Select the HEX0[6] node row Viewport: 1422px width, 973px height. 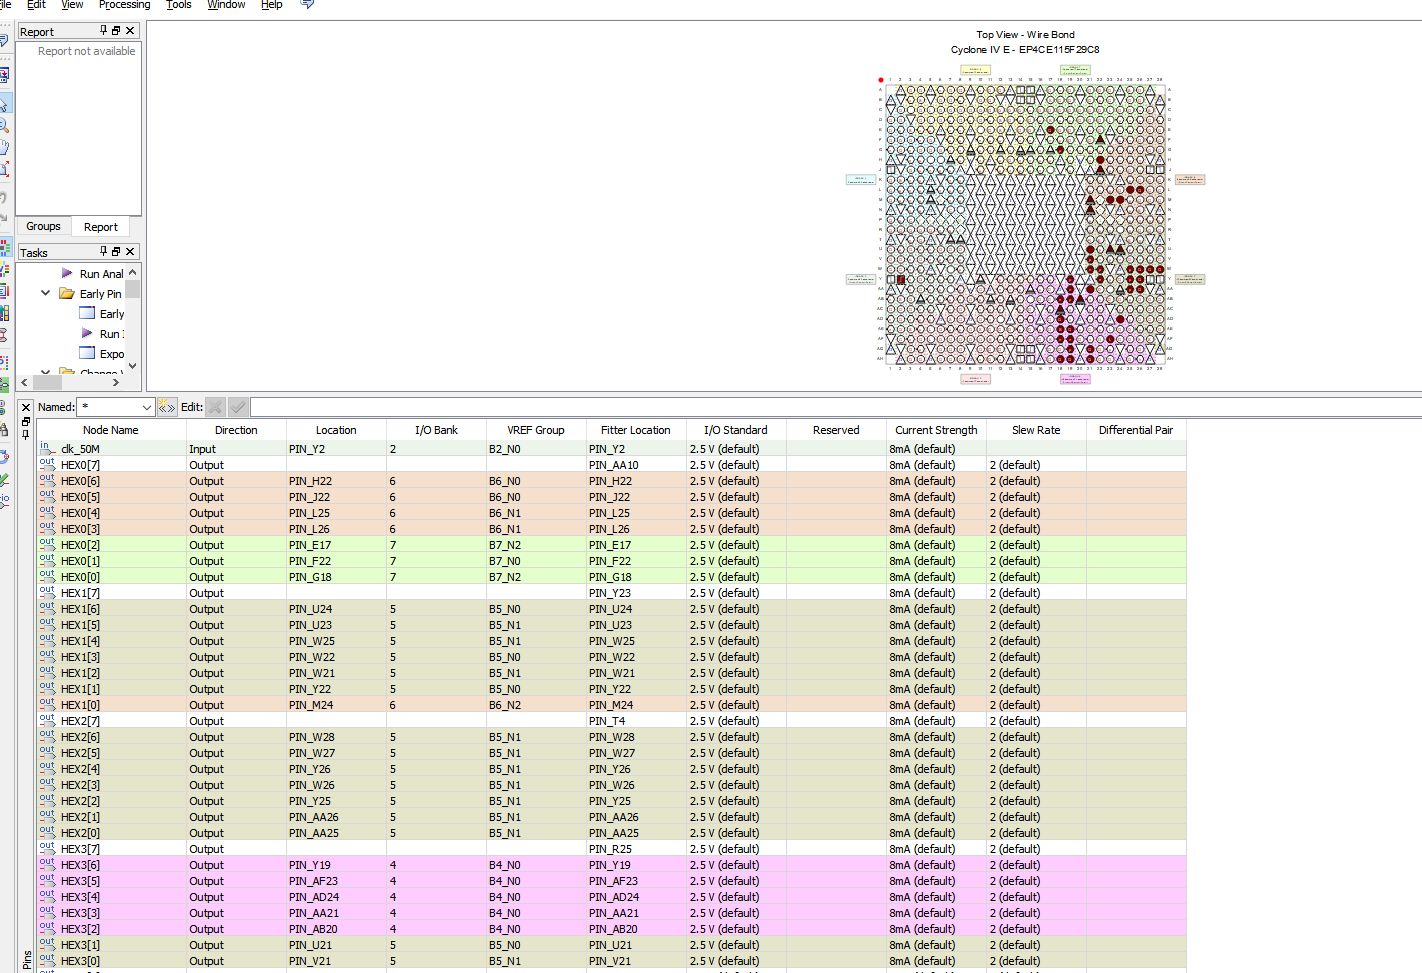click(612, 481)
